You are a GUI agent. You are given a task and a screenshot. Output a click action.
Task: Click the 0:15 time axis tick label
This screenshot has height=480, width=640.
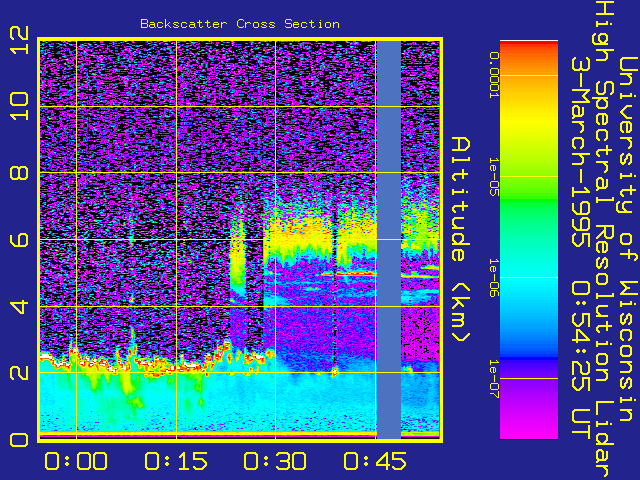click(176, 461)
